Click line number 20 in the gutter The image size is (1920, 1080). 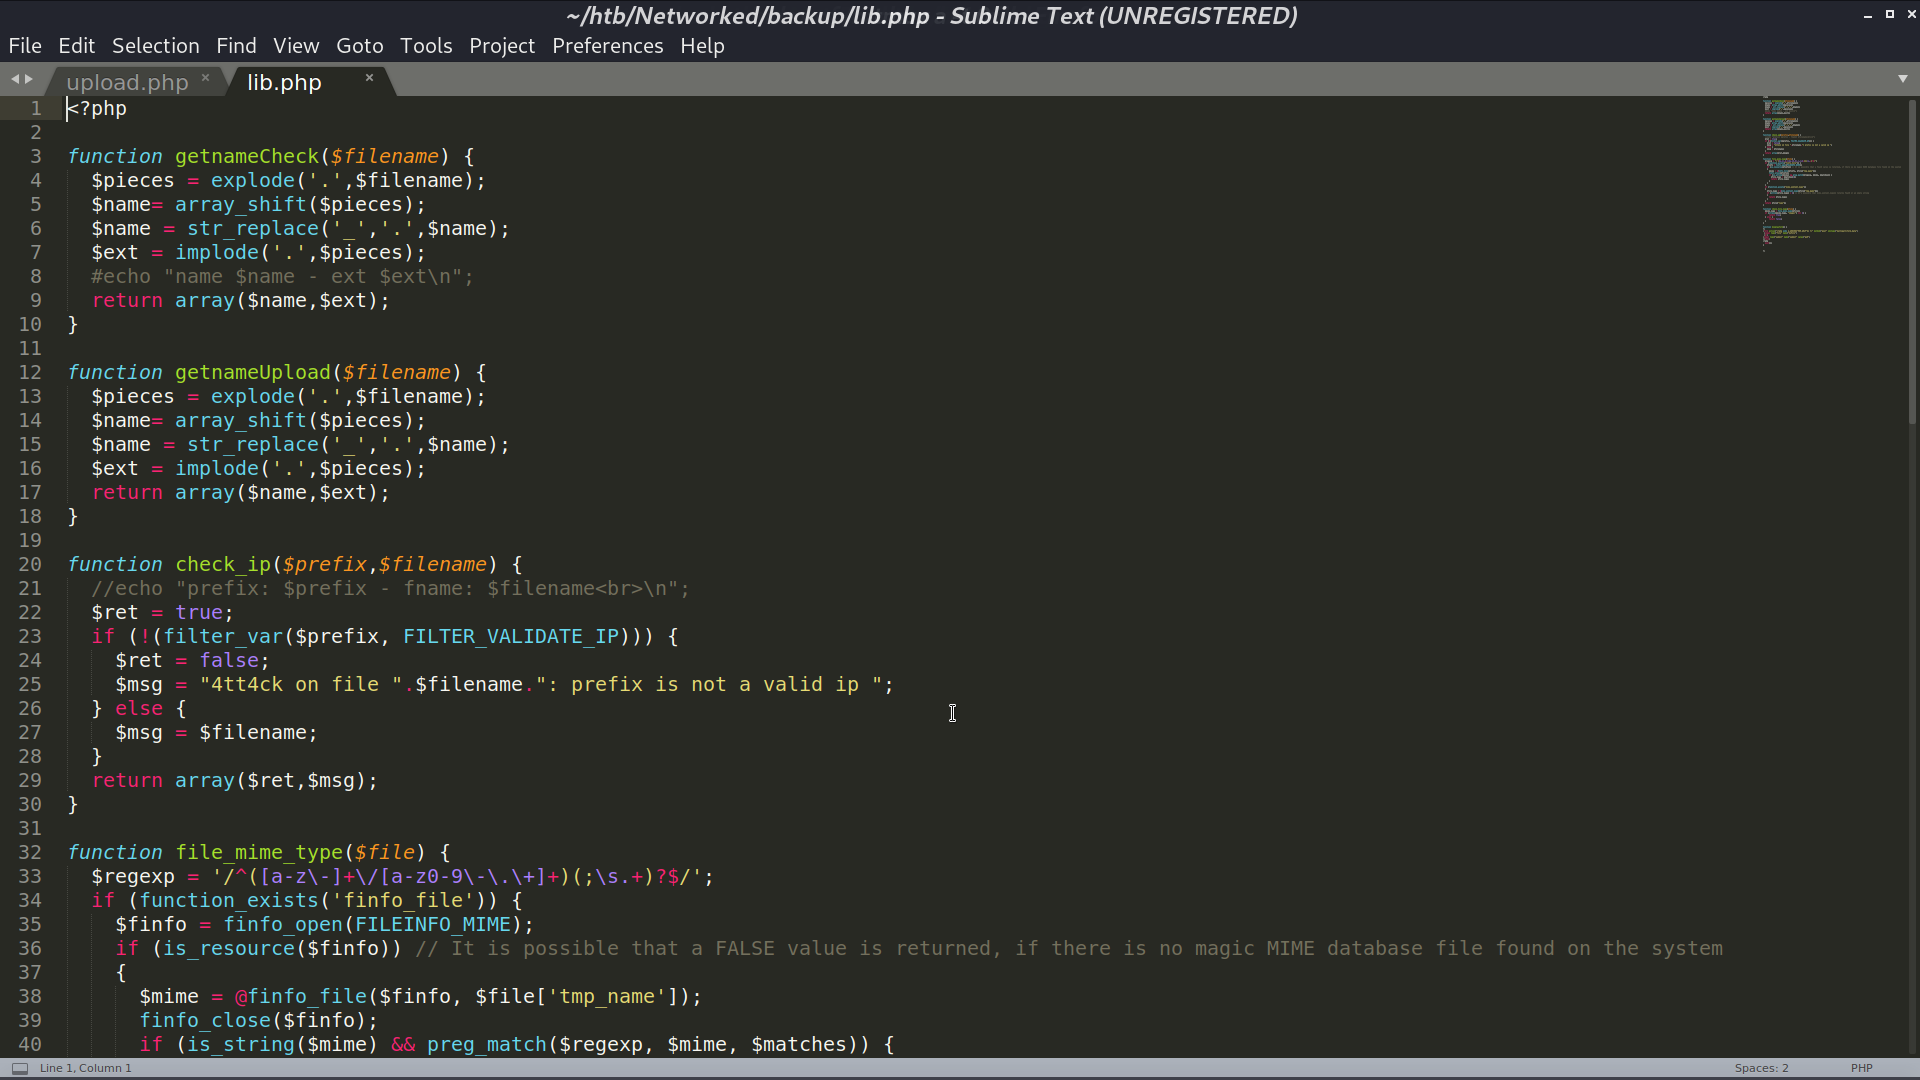click(x=30, y=564)
